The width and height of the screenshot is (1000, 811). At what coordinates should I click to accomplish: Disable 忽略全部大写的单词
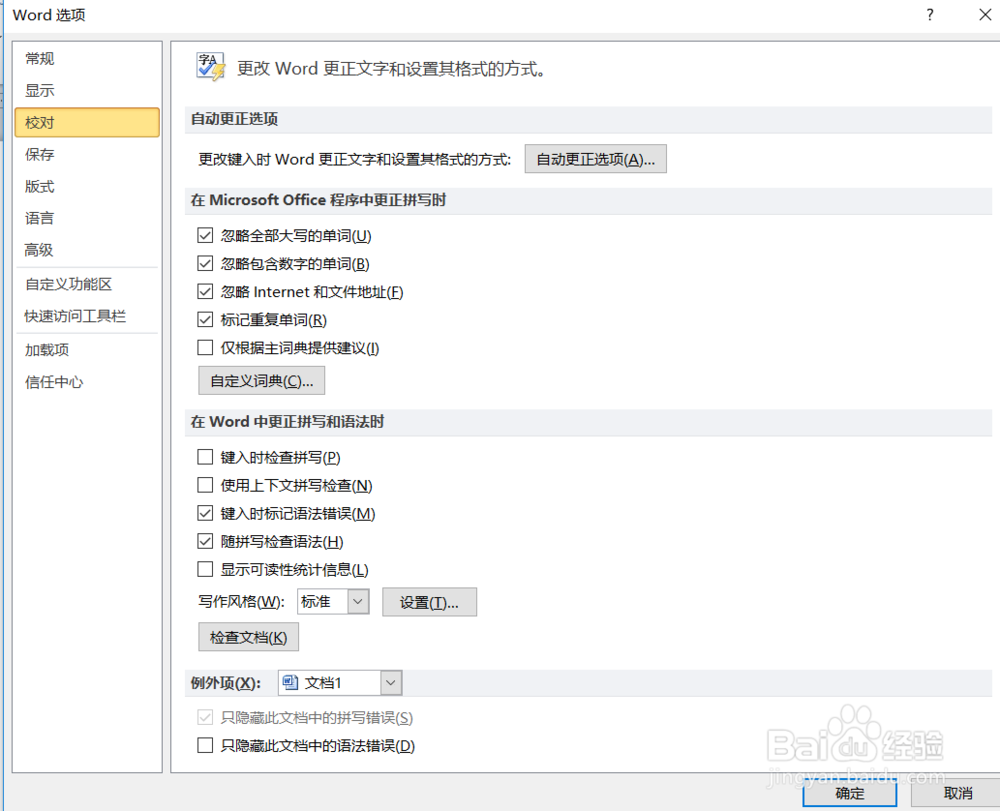click(205, 235)
